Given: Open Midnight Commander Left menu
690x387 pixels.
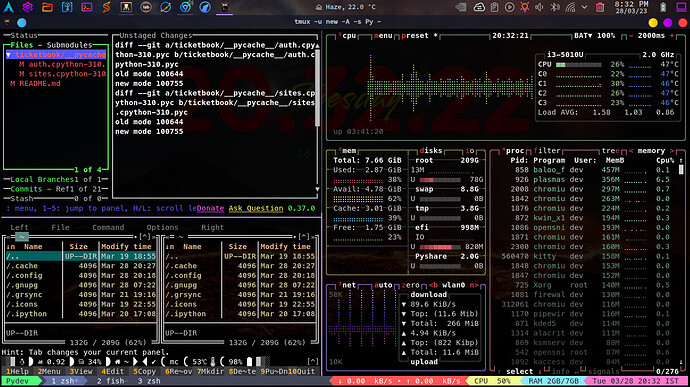Looking at the screenshot, I should [x=19, y=228].
